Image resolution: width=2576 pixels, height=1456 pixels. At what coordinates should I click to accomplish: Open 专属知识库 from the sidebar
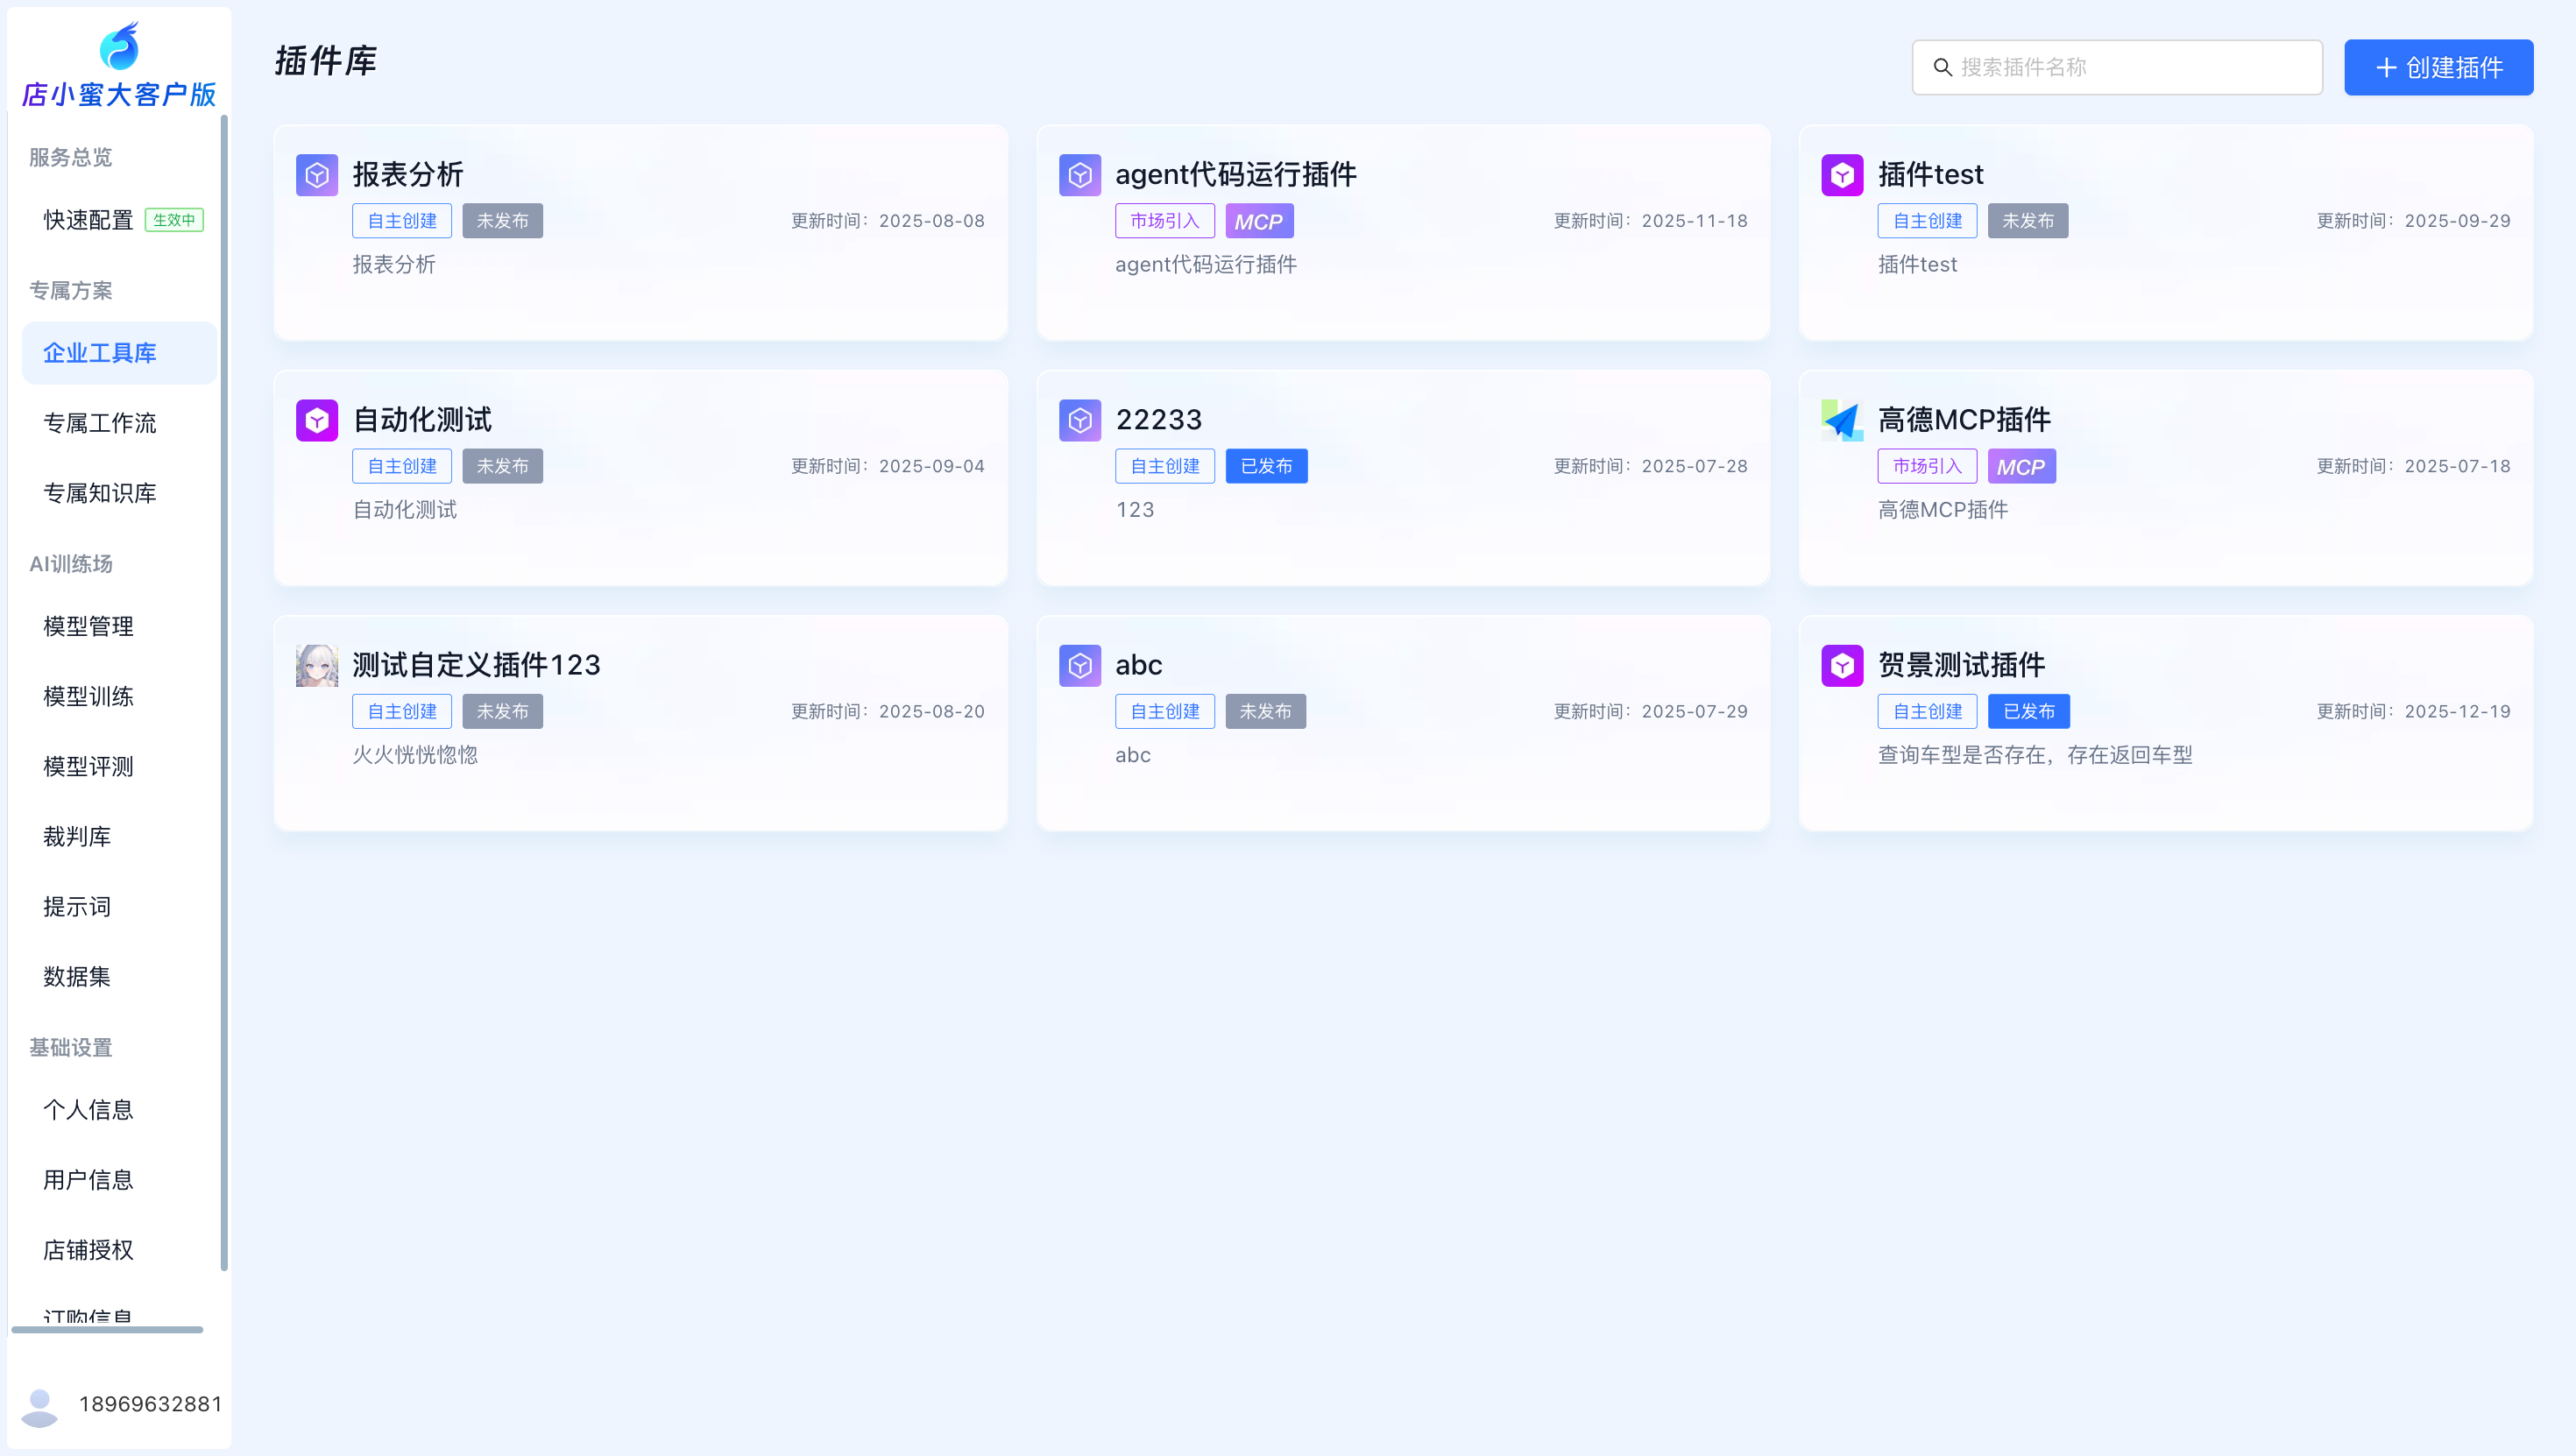click(x=100, y=493)
